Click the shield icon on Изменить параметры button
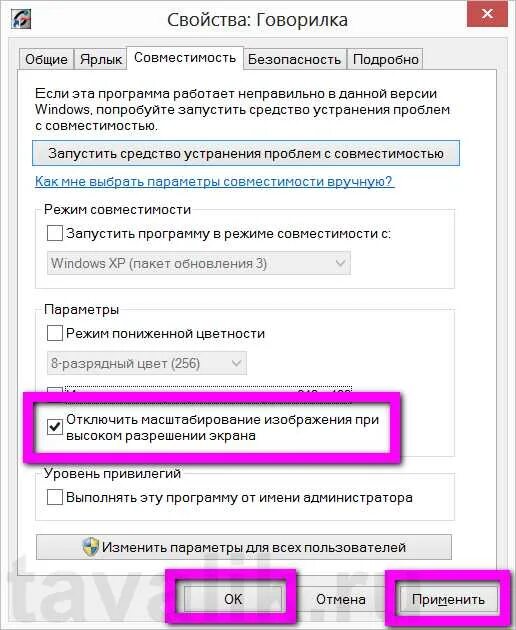This screenshot has width=516, height=630. click(91, 547)
